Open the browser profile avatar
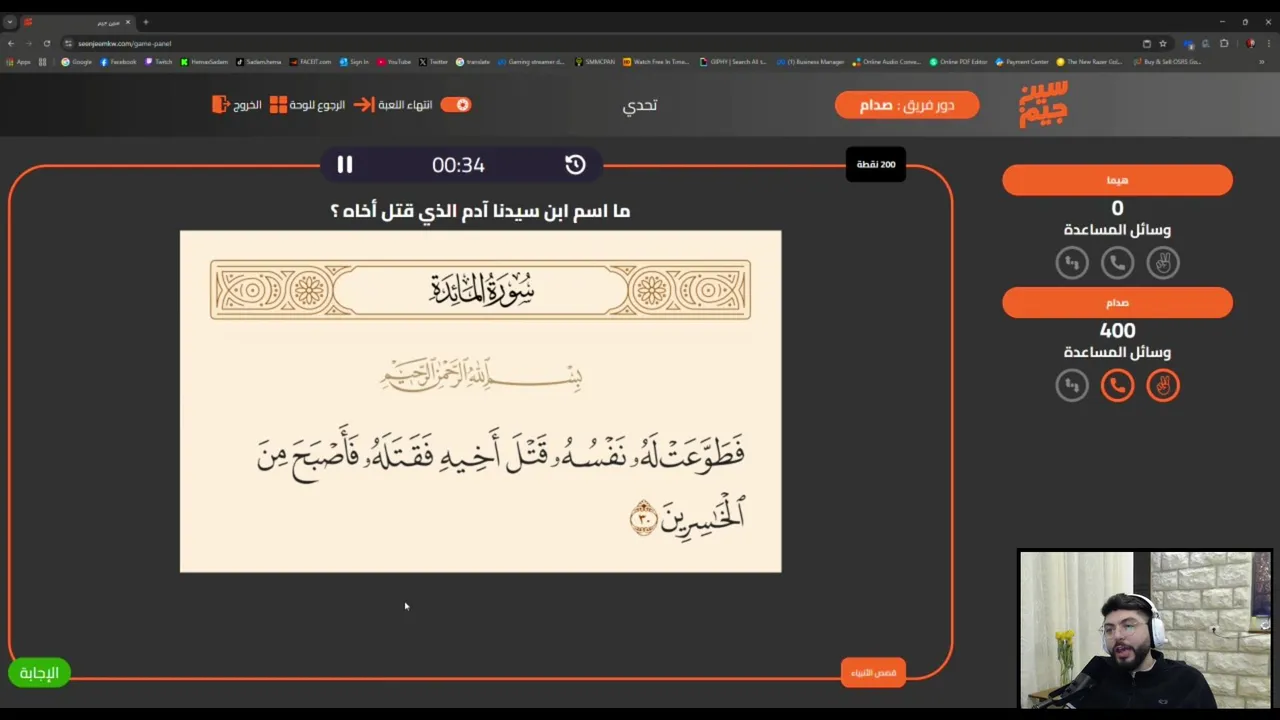1280x720 pixels. 1251,43
